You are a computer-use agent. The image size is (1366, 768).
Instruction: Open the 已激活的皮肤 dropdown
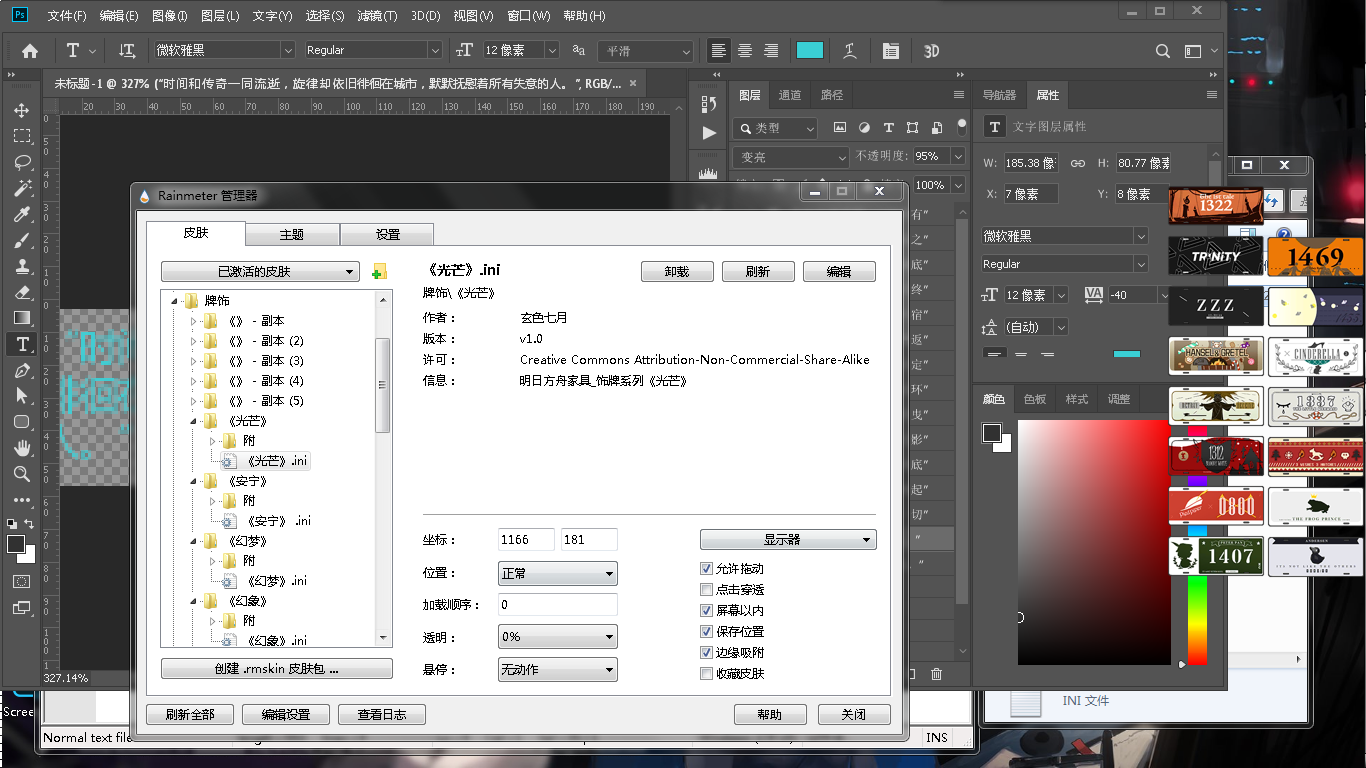coord(260,272)
